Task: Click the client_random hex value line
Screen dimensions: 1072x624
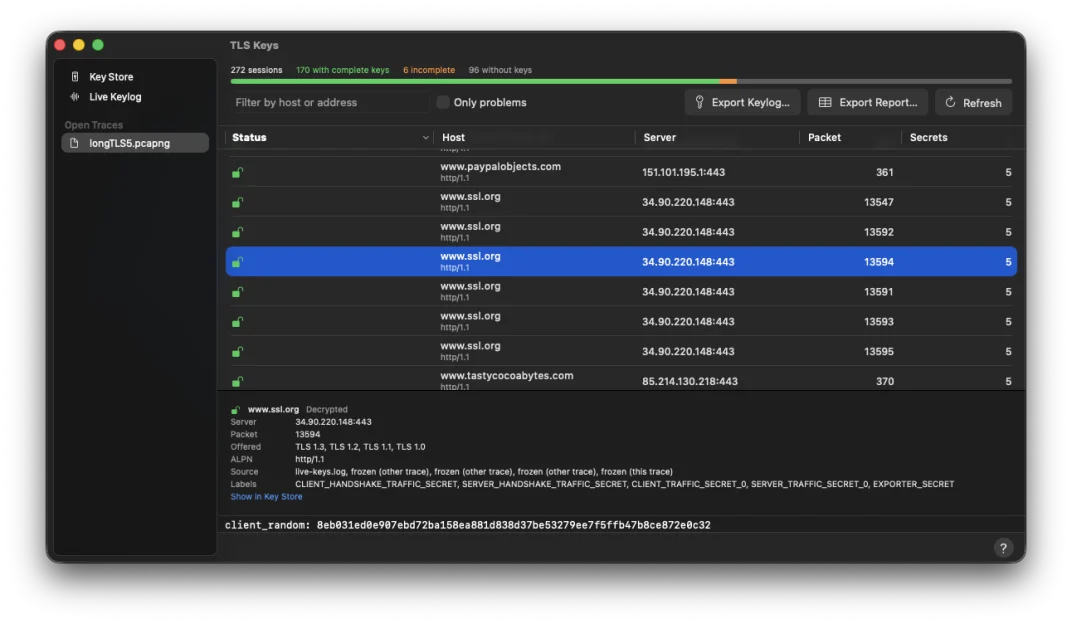Action: tap(468, 525)
